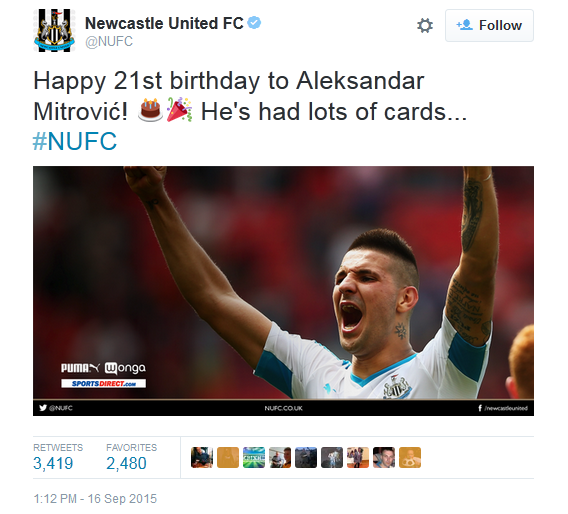Open the avatar showing two men

(280, 457)
